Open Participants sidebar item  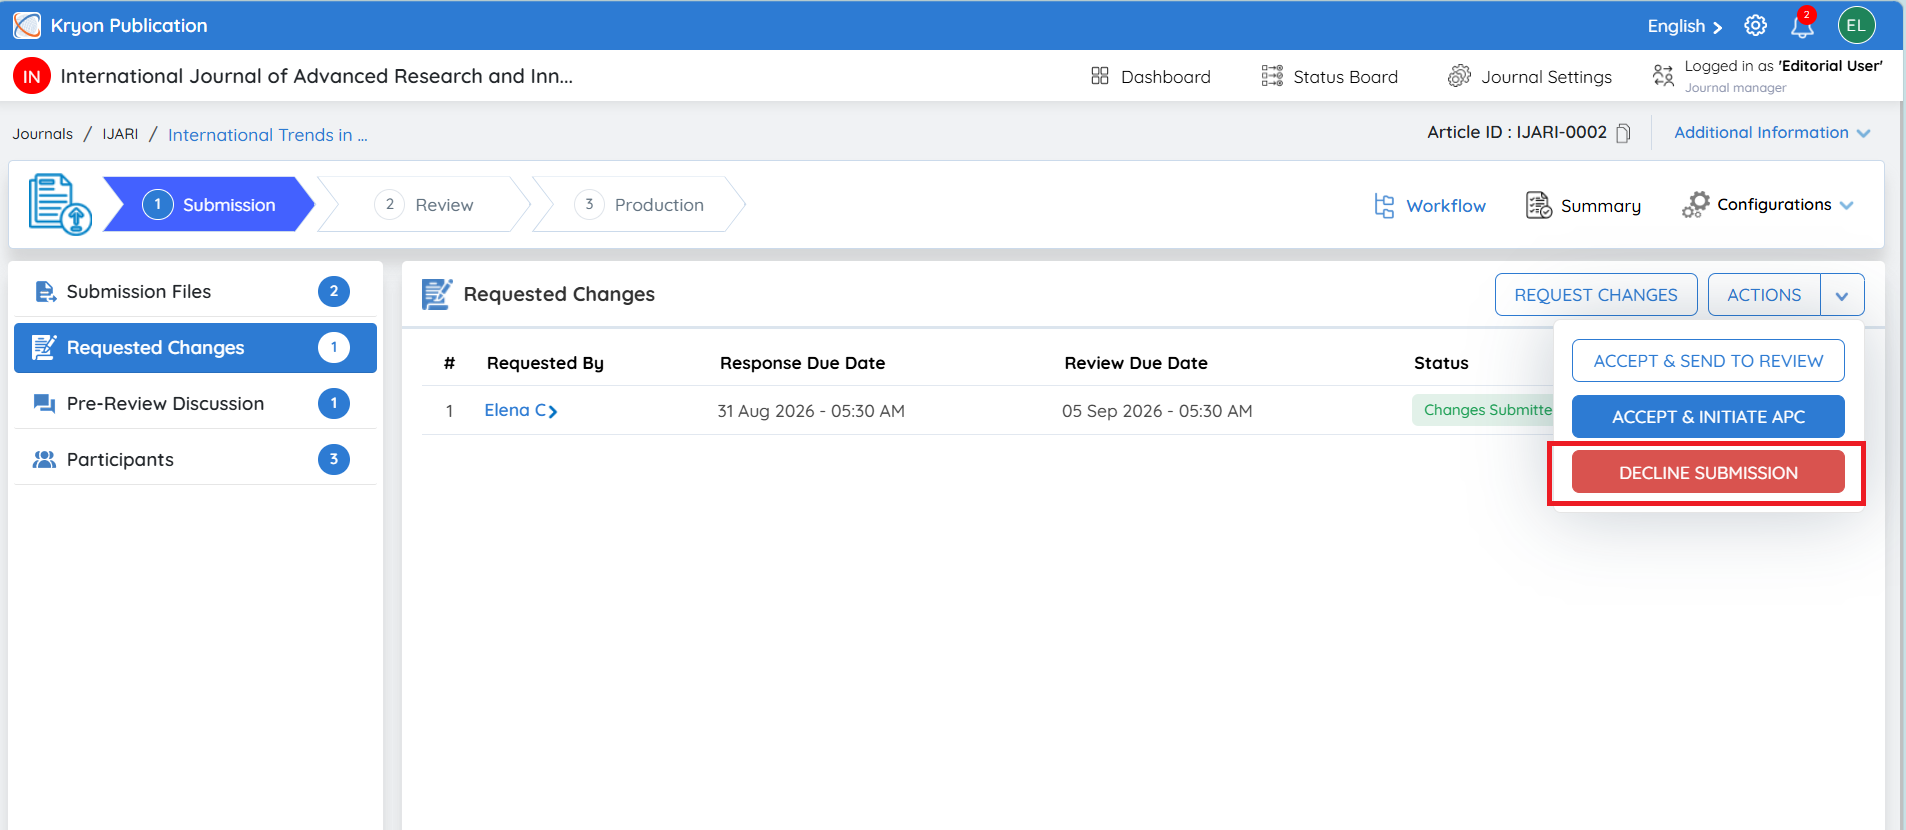[195, 460]
